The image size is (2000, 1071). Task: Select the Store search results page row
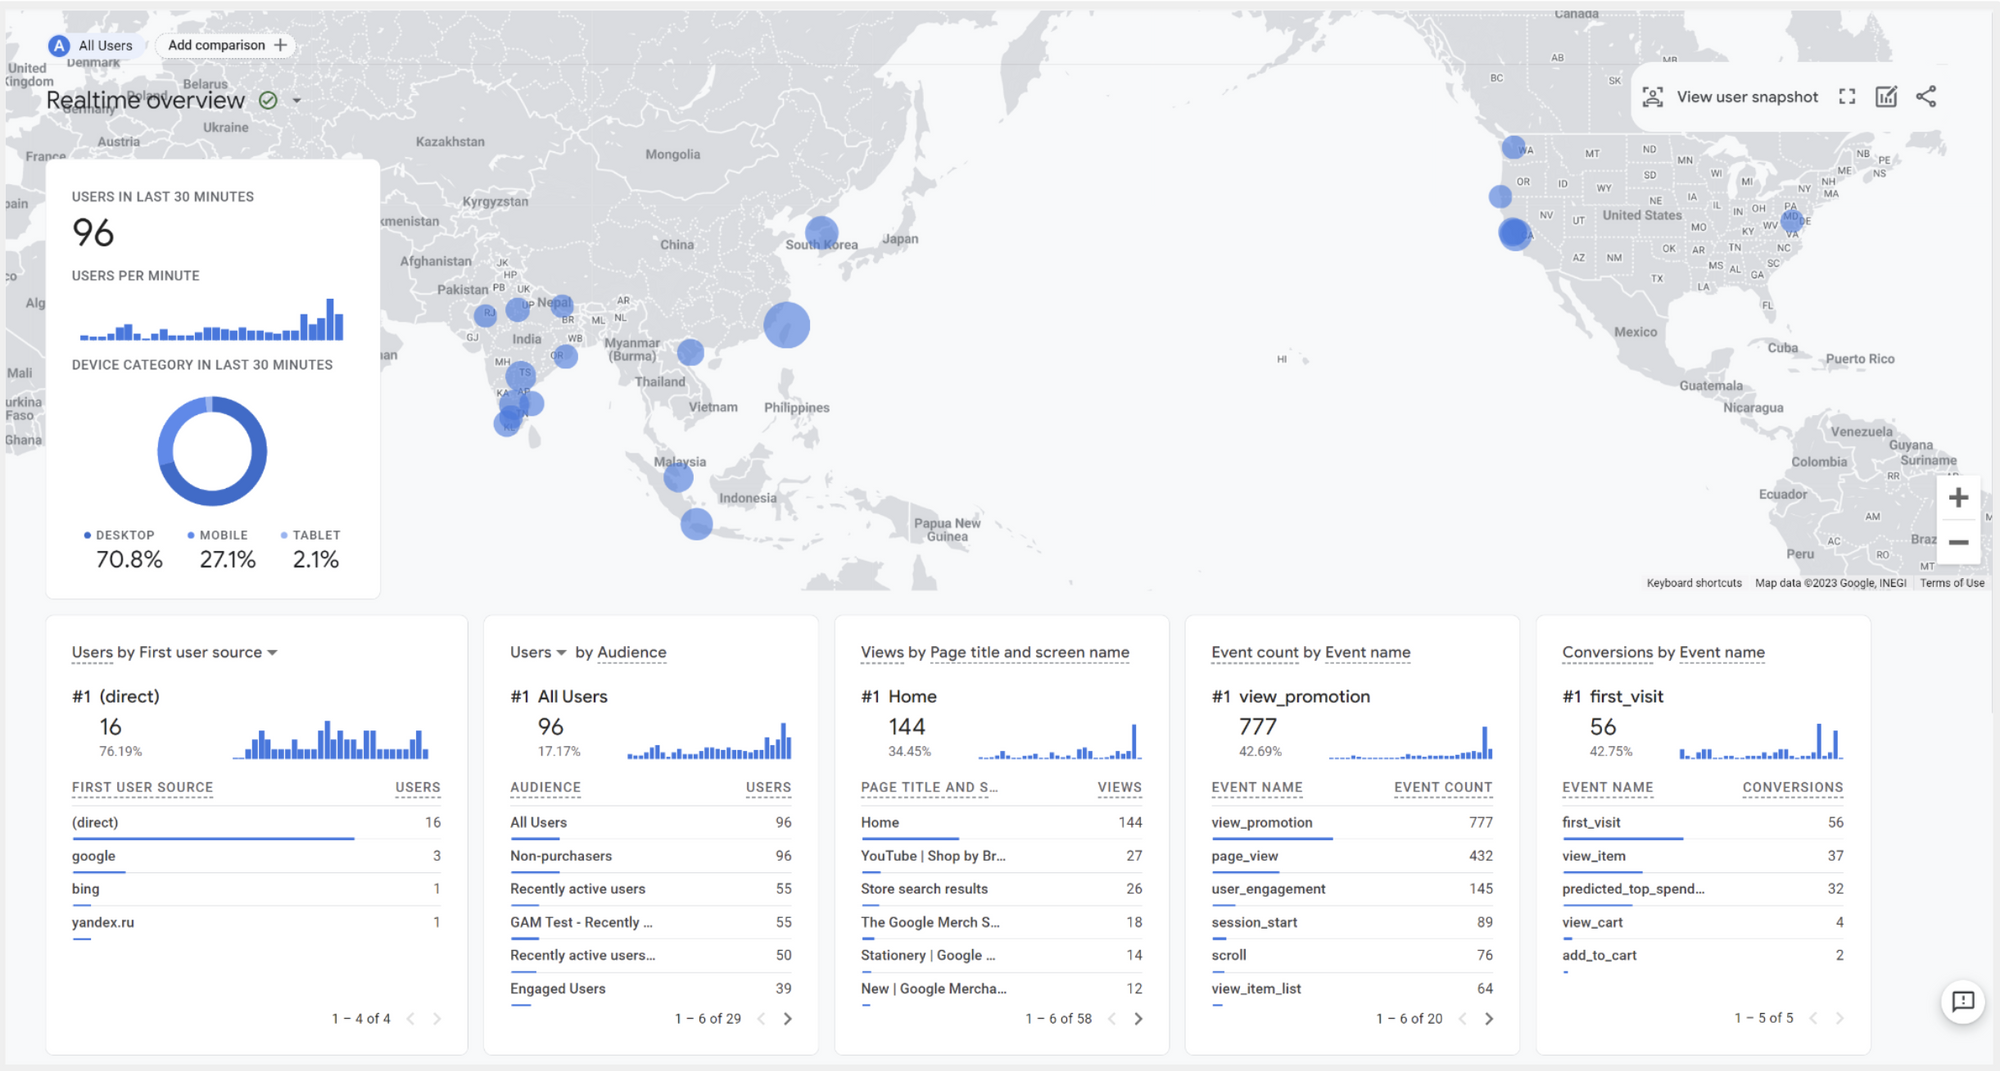(x=1001, y=889)
